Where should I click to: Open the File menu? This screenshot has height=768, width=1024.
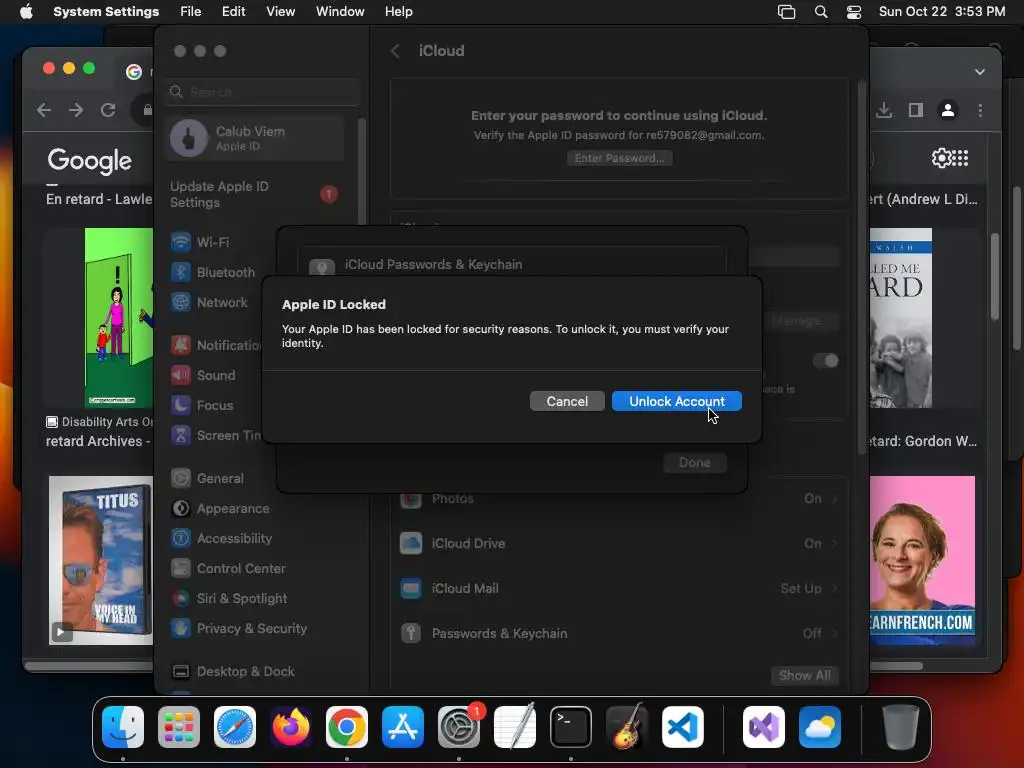tap(191, 12)
